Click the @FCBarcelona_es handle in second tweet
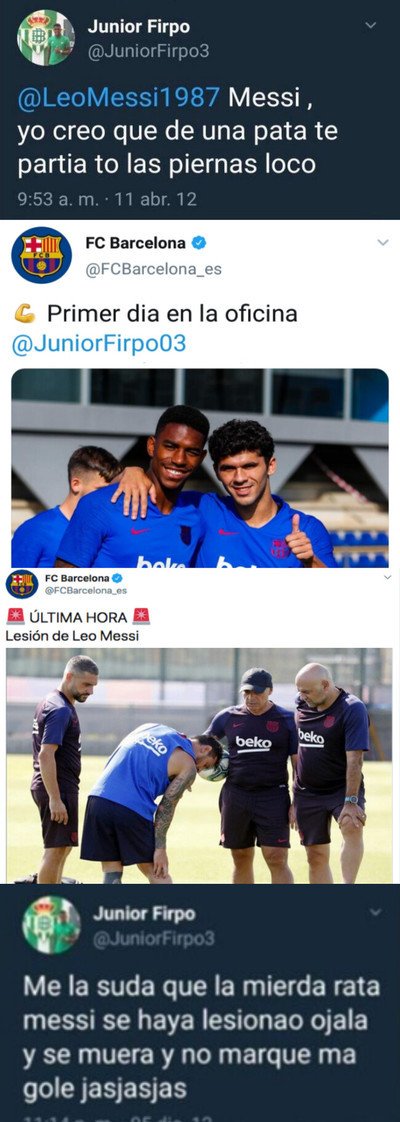 coord(153,269)
